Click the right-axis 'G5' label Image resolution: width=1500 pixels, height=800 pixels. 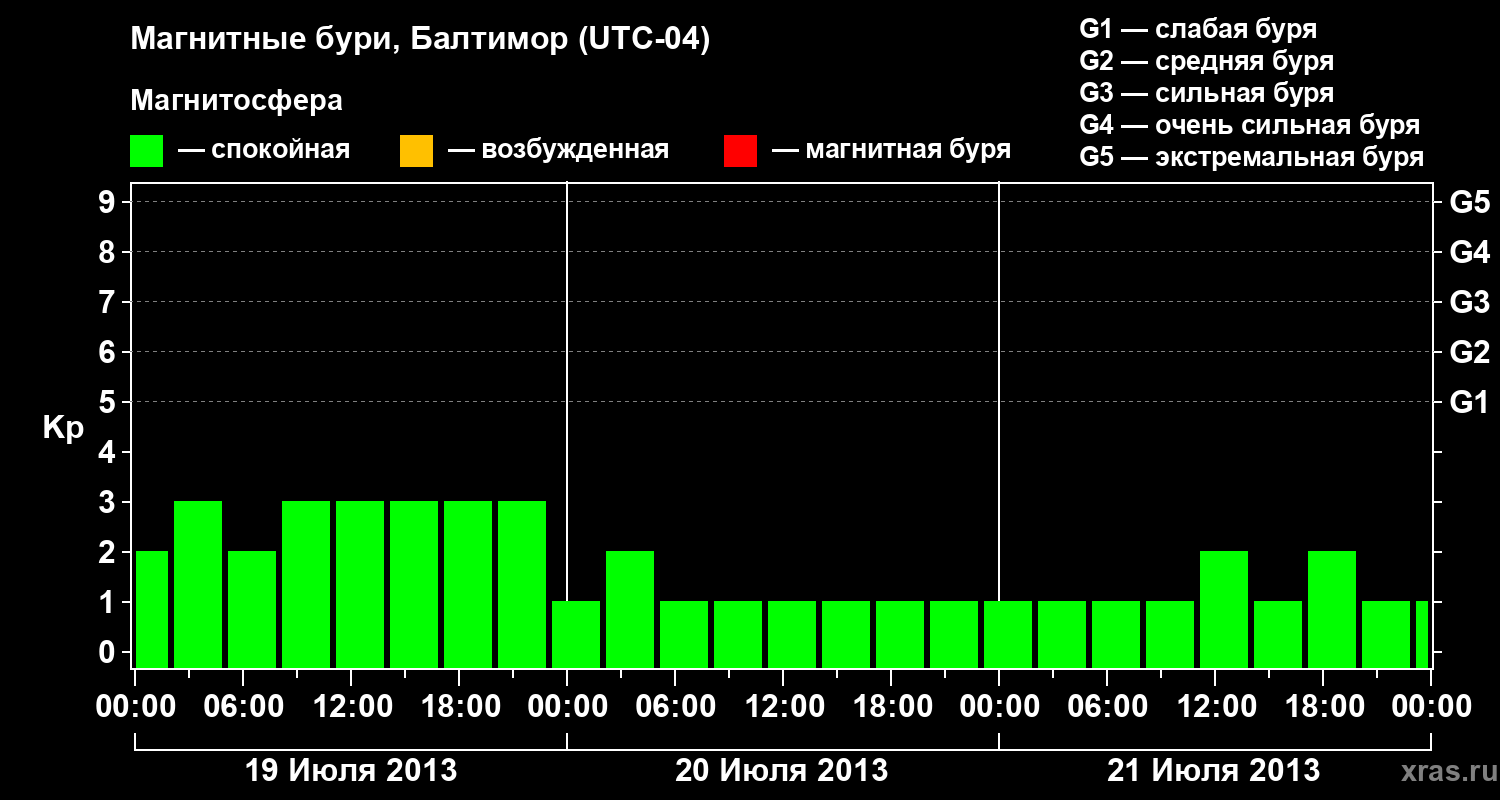1469,202
